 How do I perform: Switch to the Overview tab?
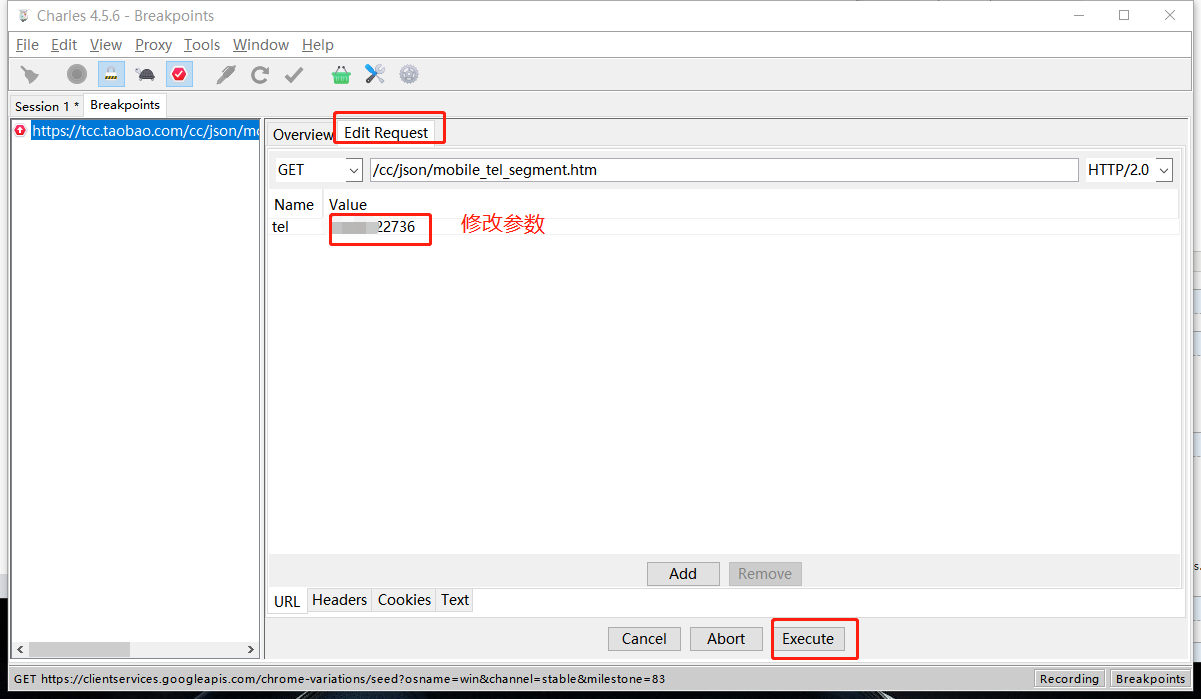click(303, 134)
